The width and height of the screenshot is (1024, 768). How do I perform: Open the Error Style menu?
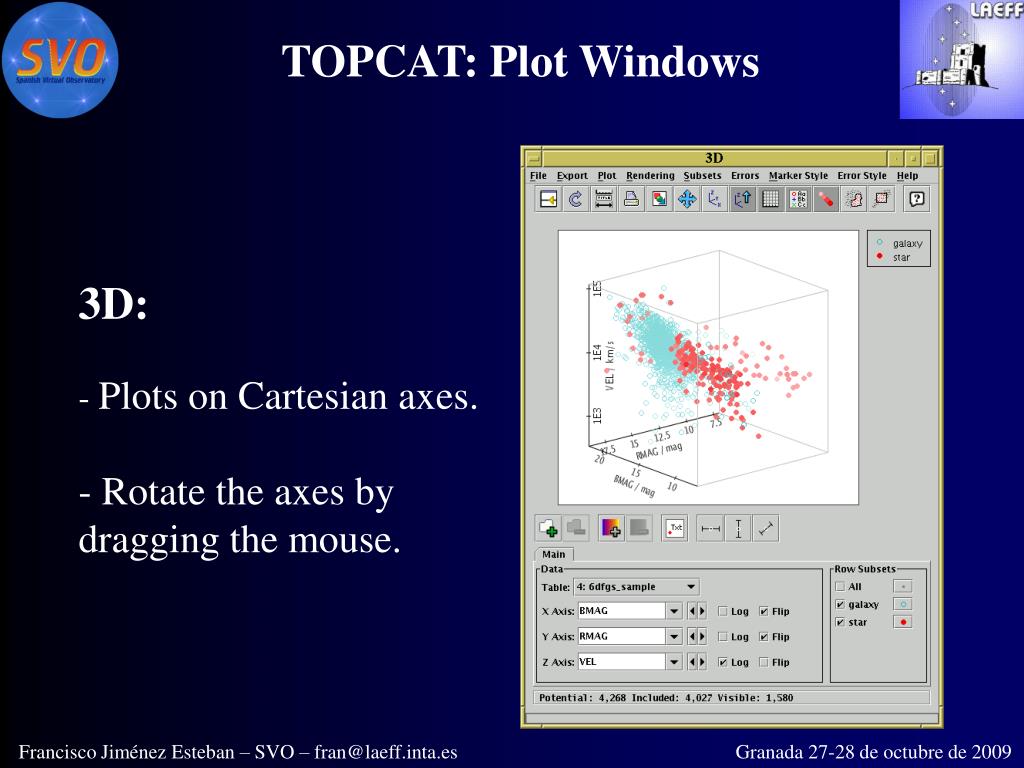point(862,176)
